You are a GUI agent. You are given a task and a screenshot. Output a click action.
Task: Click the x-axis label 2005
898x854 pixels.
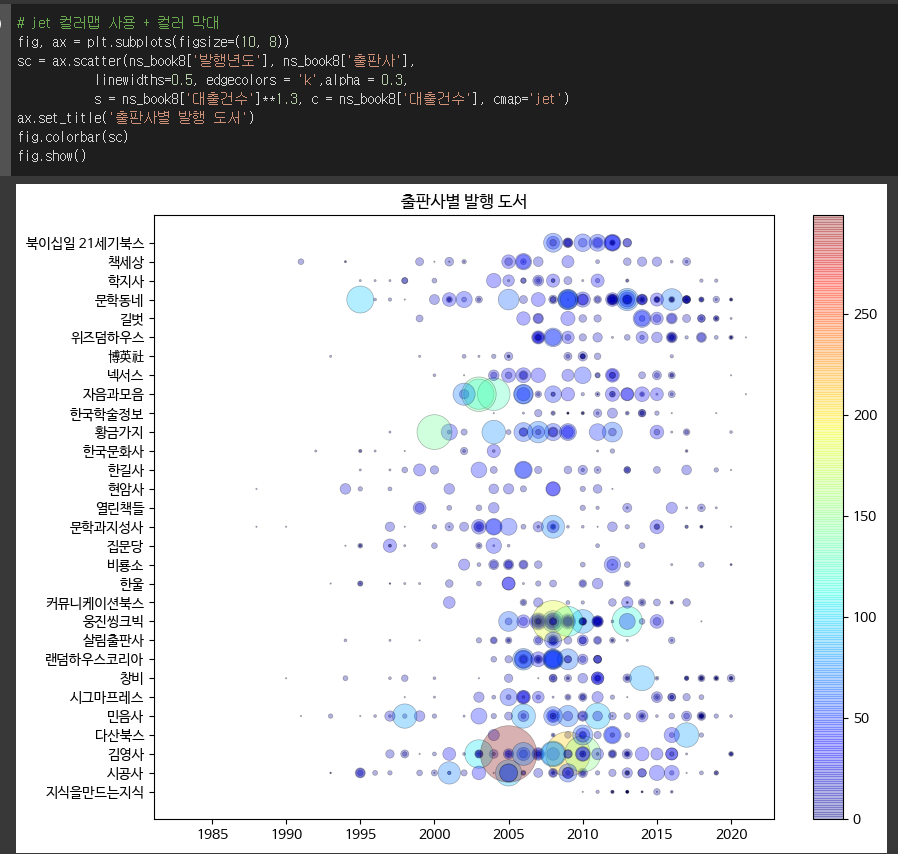pos(509,834)
